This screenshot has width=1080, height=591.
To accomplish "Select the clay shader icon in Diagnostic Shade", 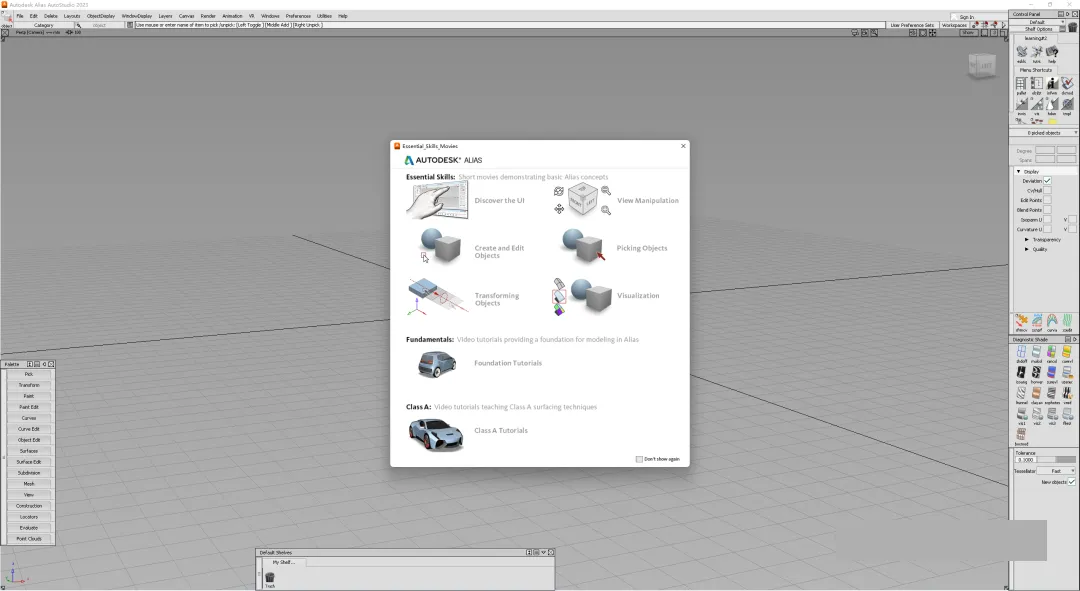I will click(x=1037, y=392).
